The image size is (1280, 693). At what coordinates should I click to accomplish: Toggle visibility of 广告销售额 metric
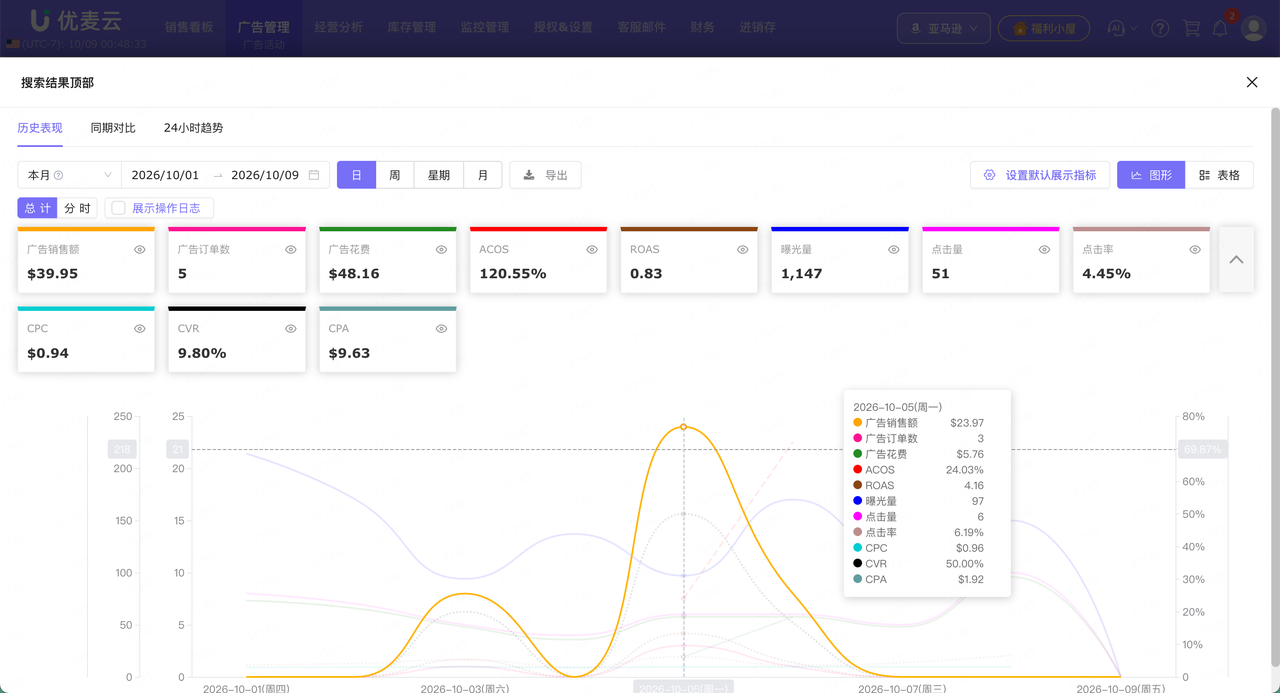tap(140, 250)
